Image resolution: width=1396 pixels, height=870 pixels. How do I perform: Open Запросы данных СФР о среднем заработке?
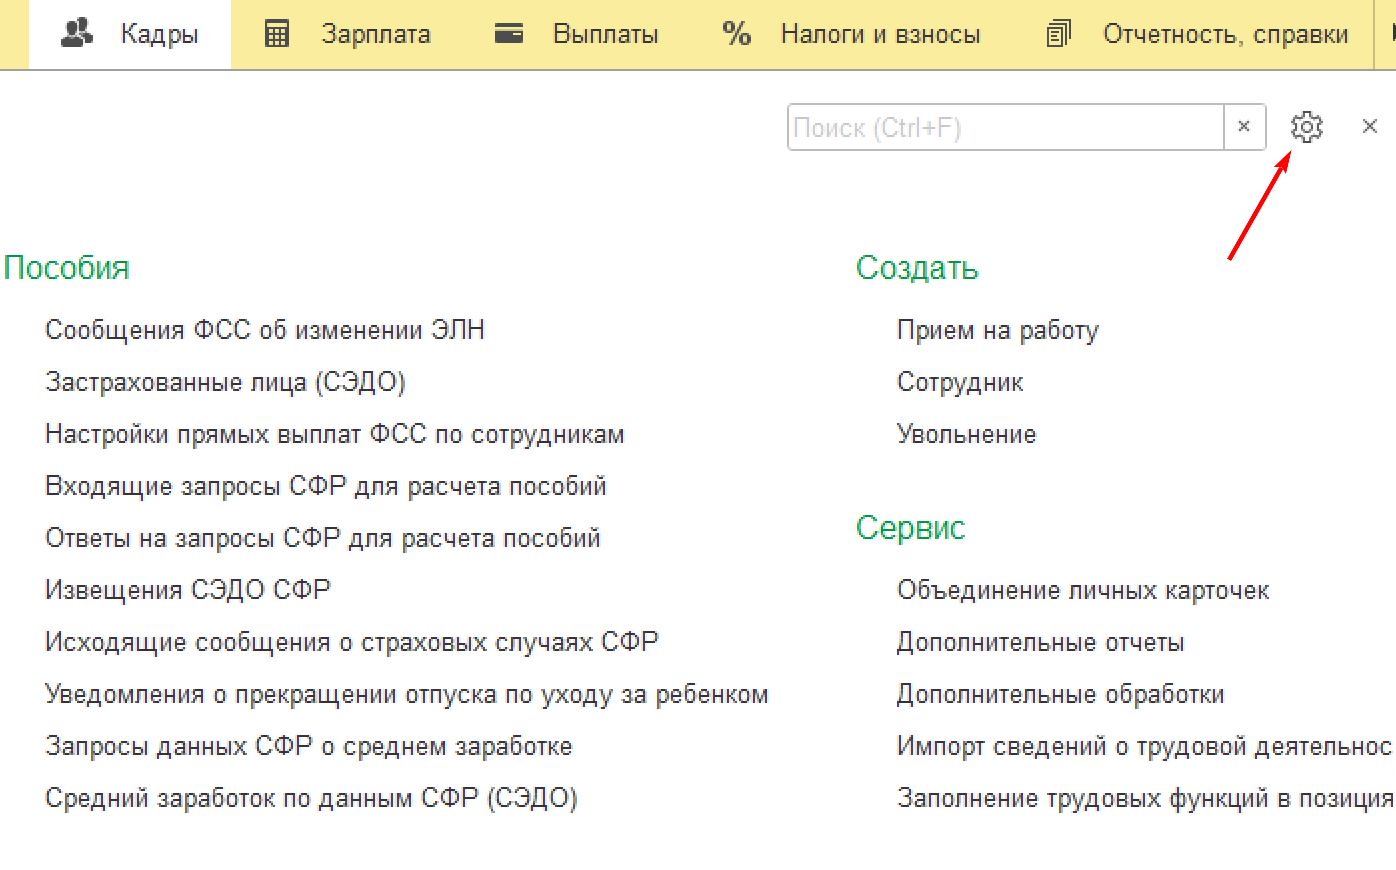[x=309, y=746]
